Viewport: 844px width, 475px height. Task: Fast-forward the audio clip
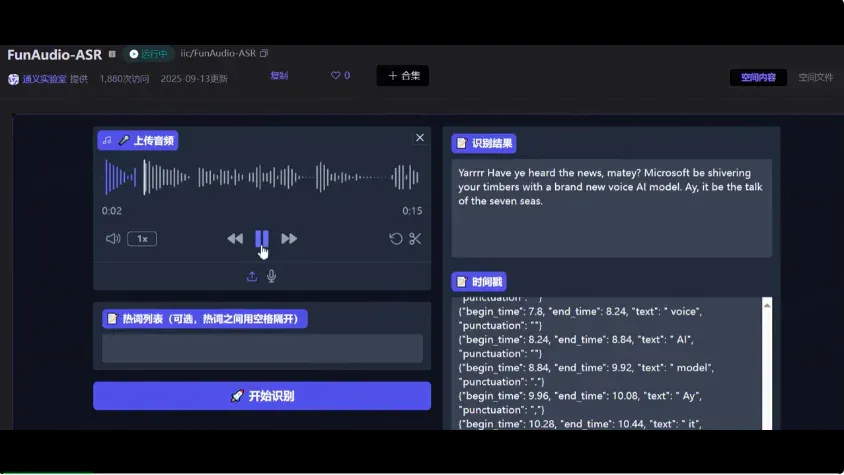click(289, 239)
